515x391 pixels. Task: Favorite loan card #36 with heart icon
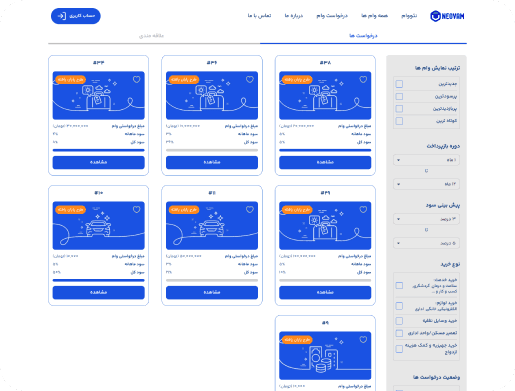tap(250, 80)
